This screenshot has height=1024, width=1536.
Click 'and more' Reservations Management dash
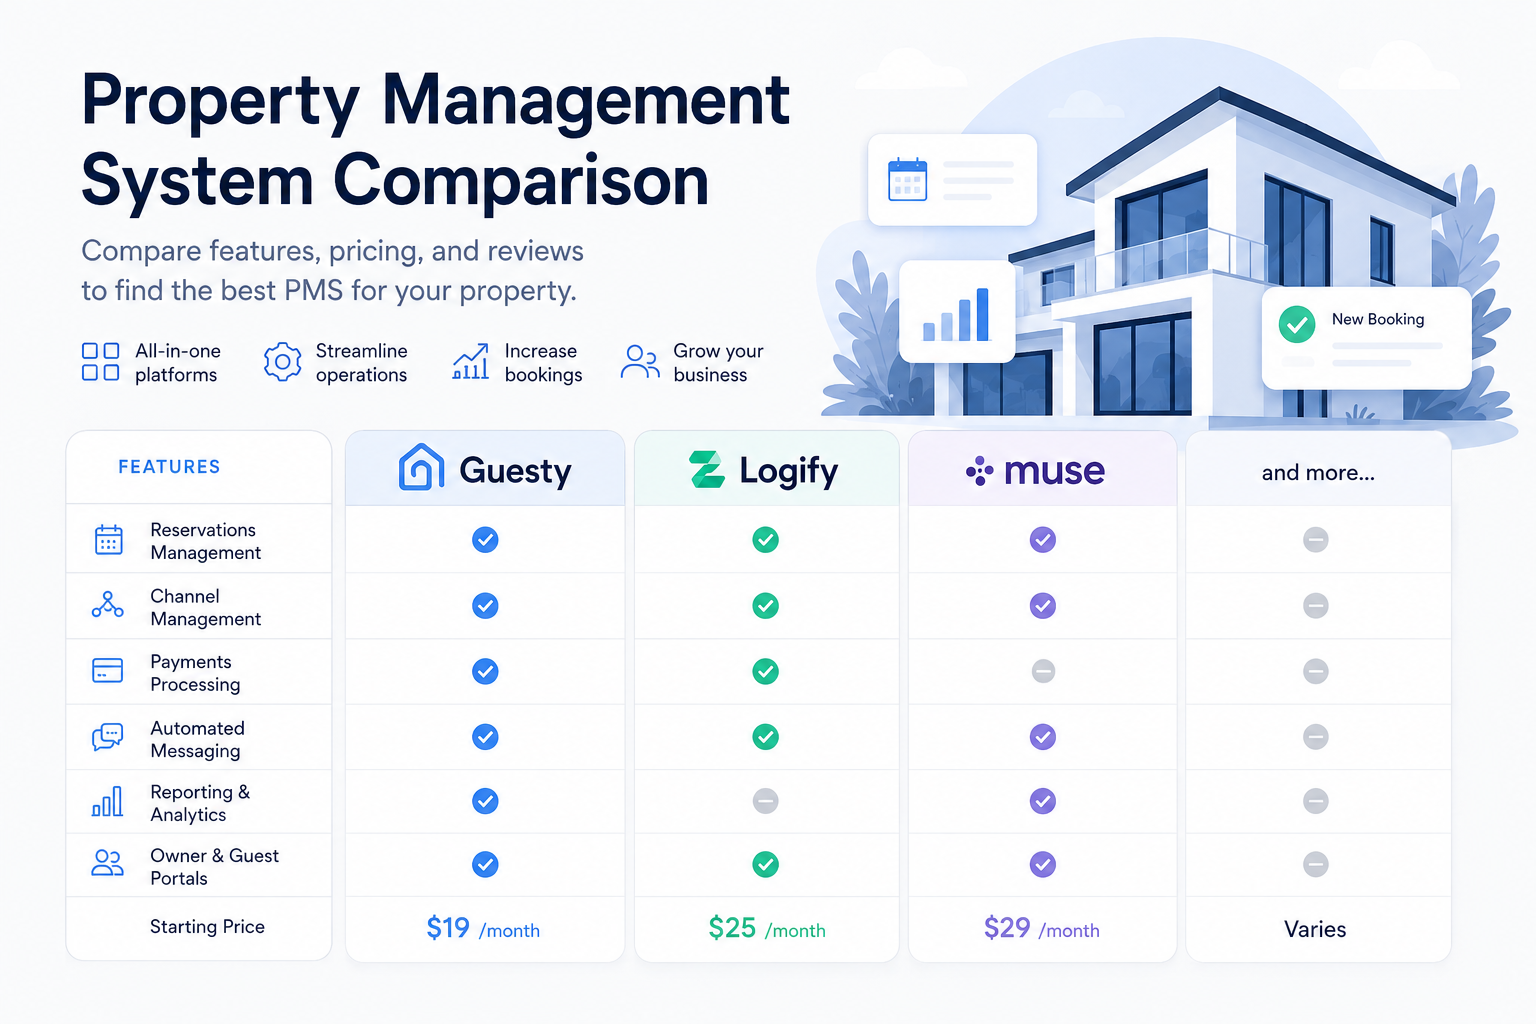tap(1316, 540)
